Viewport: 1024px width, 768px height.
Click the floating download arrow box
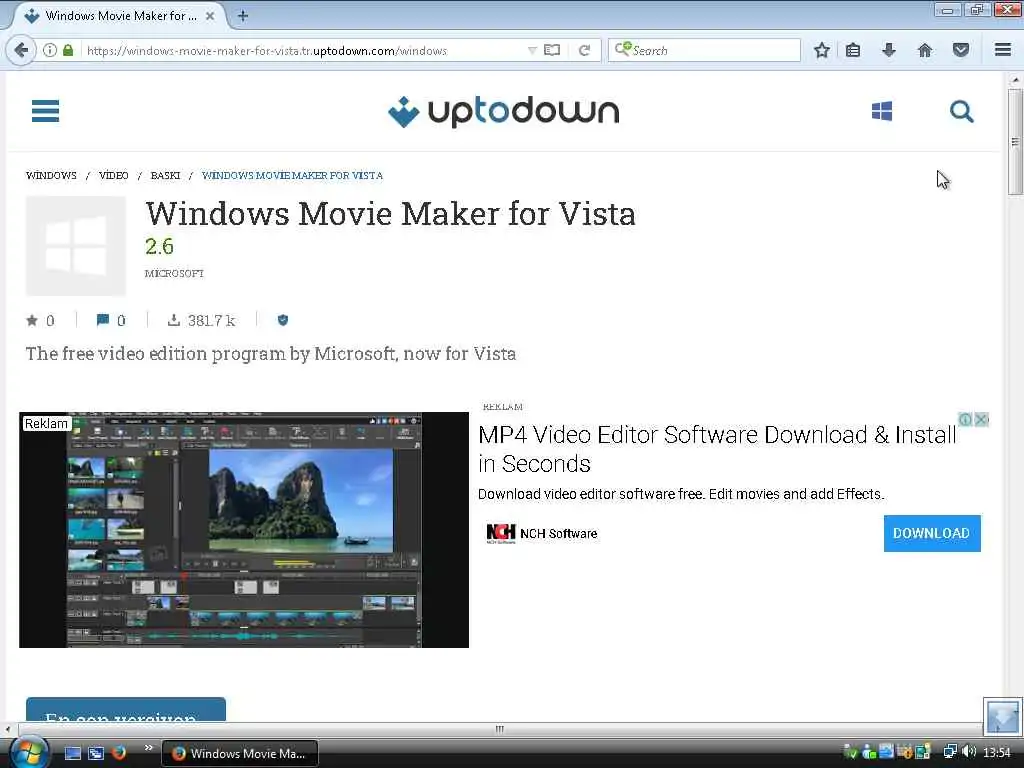(1002, 716)
